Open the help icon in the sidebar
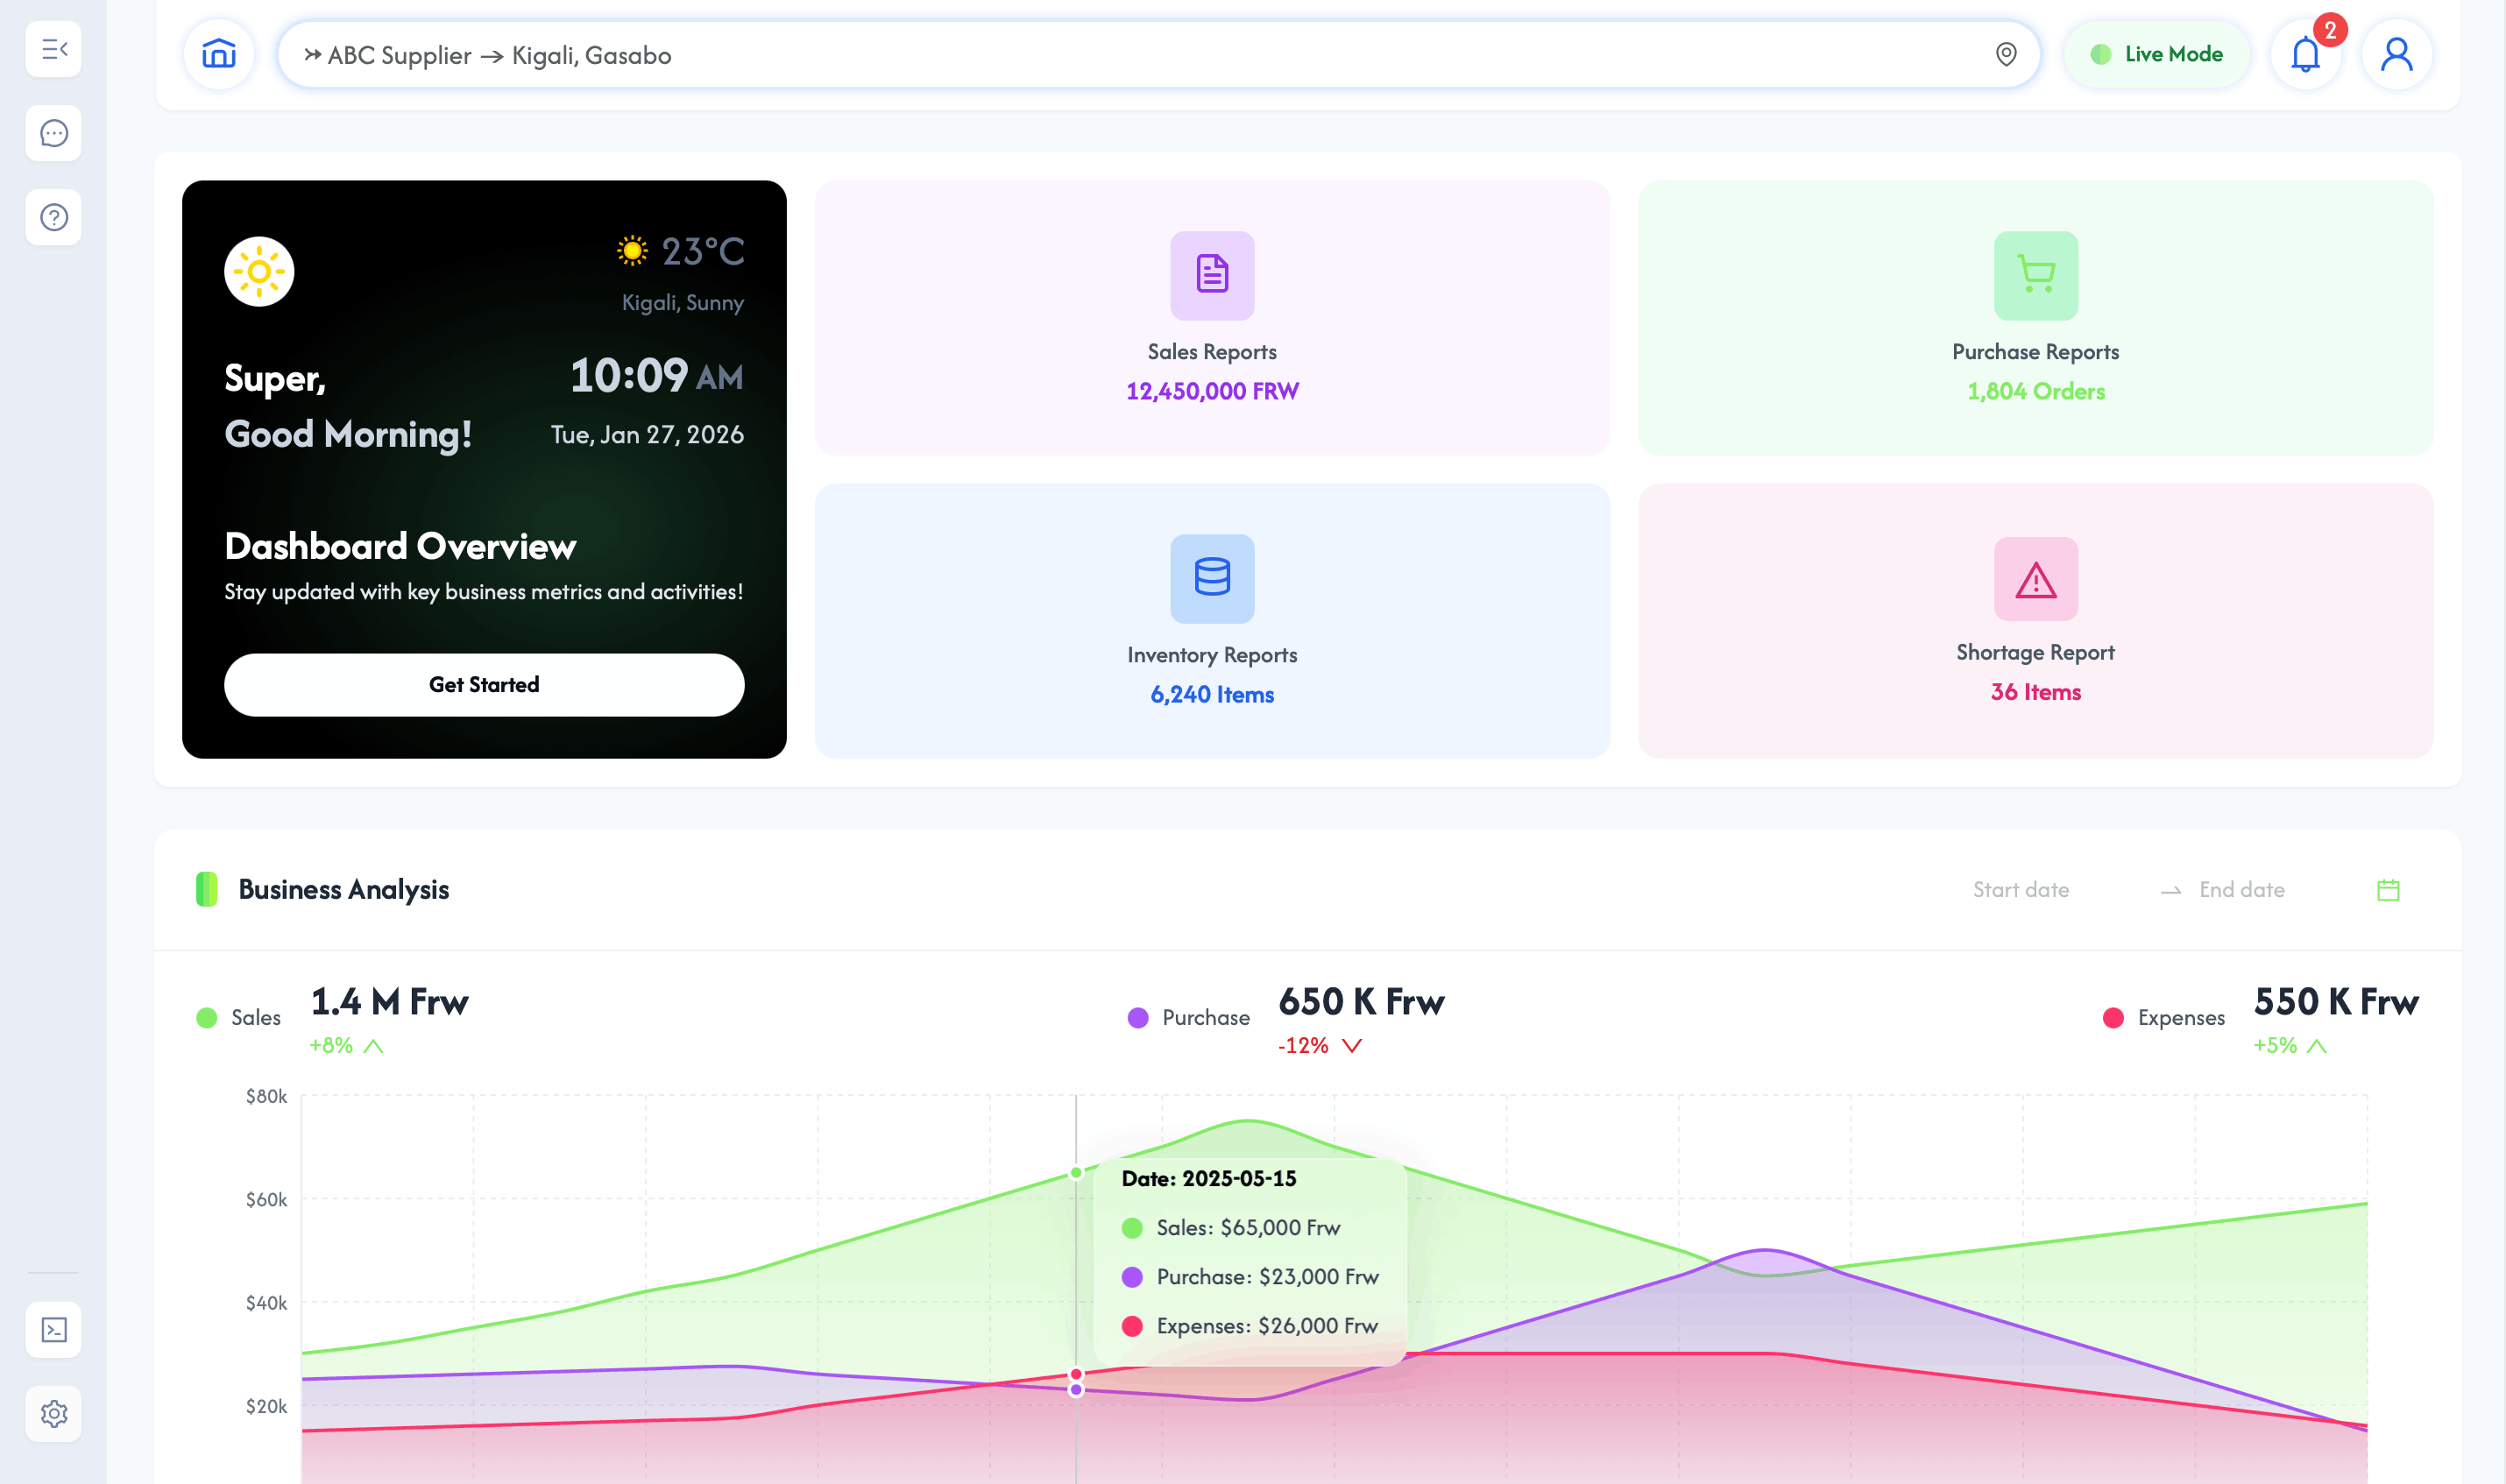The width and height of the screenshot is (2506, 1484). [53, 217]
